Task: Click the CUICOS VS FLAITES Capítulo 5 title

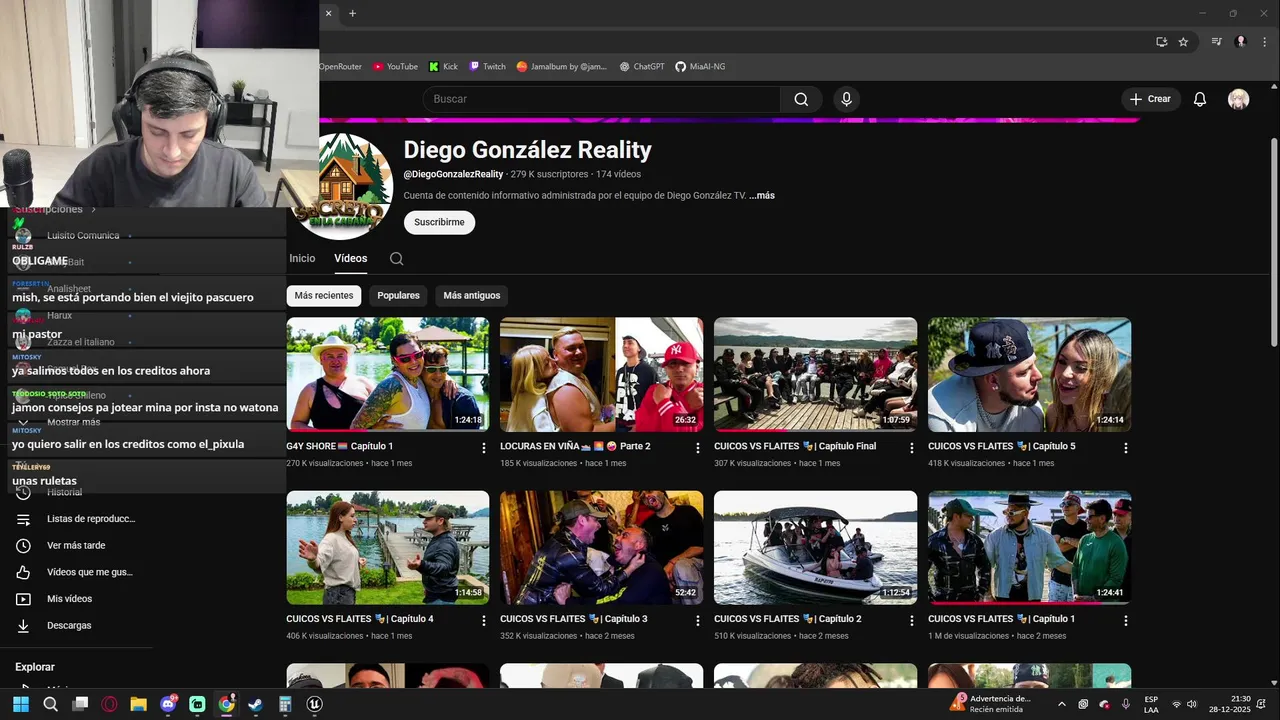Action: (x=1002, y=446)
